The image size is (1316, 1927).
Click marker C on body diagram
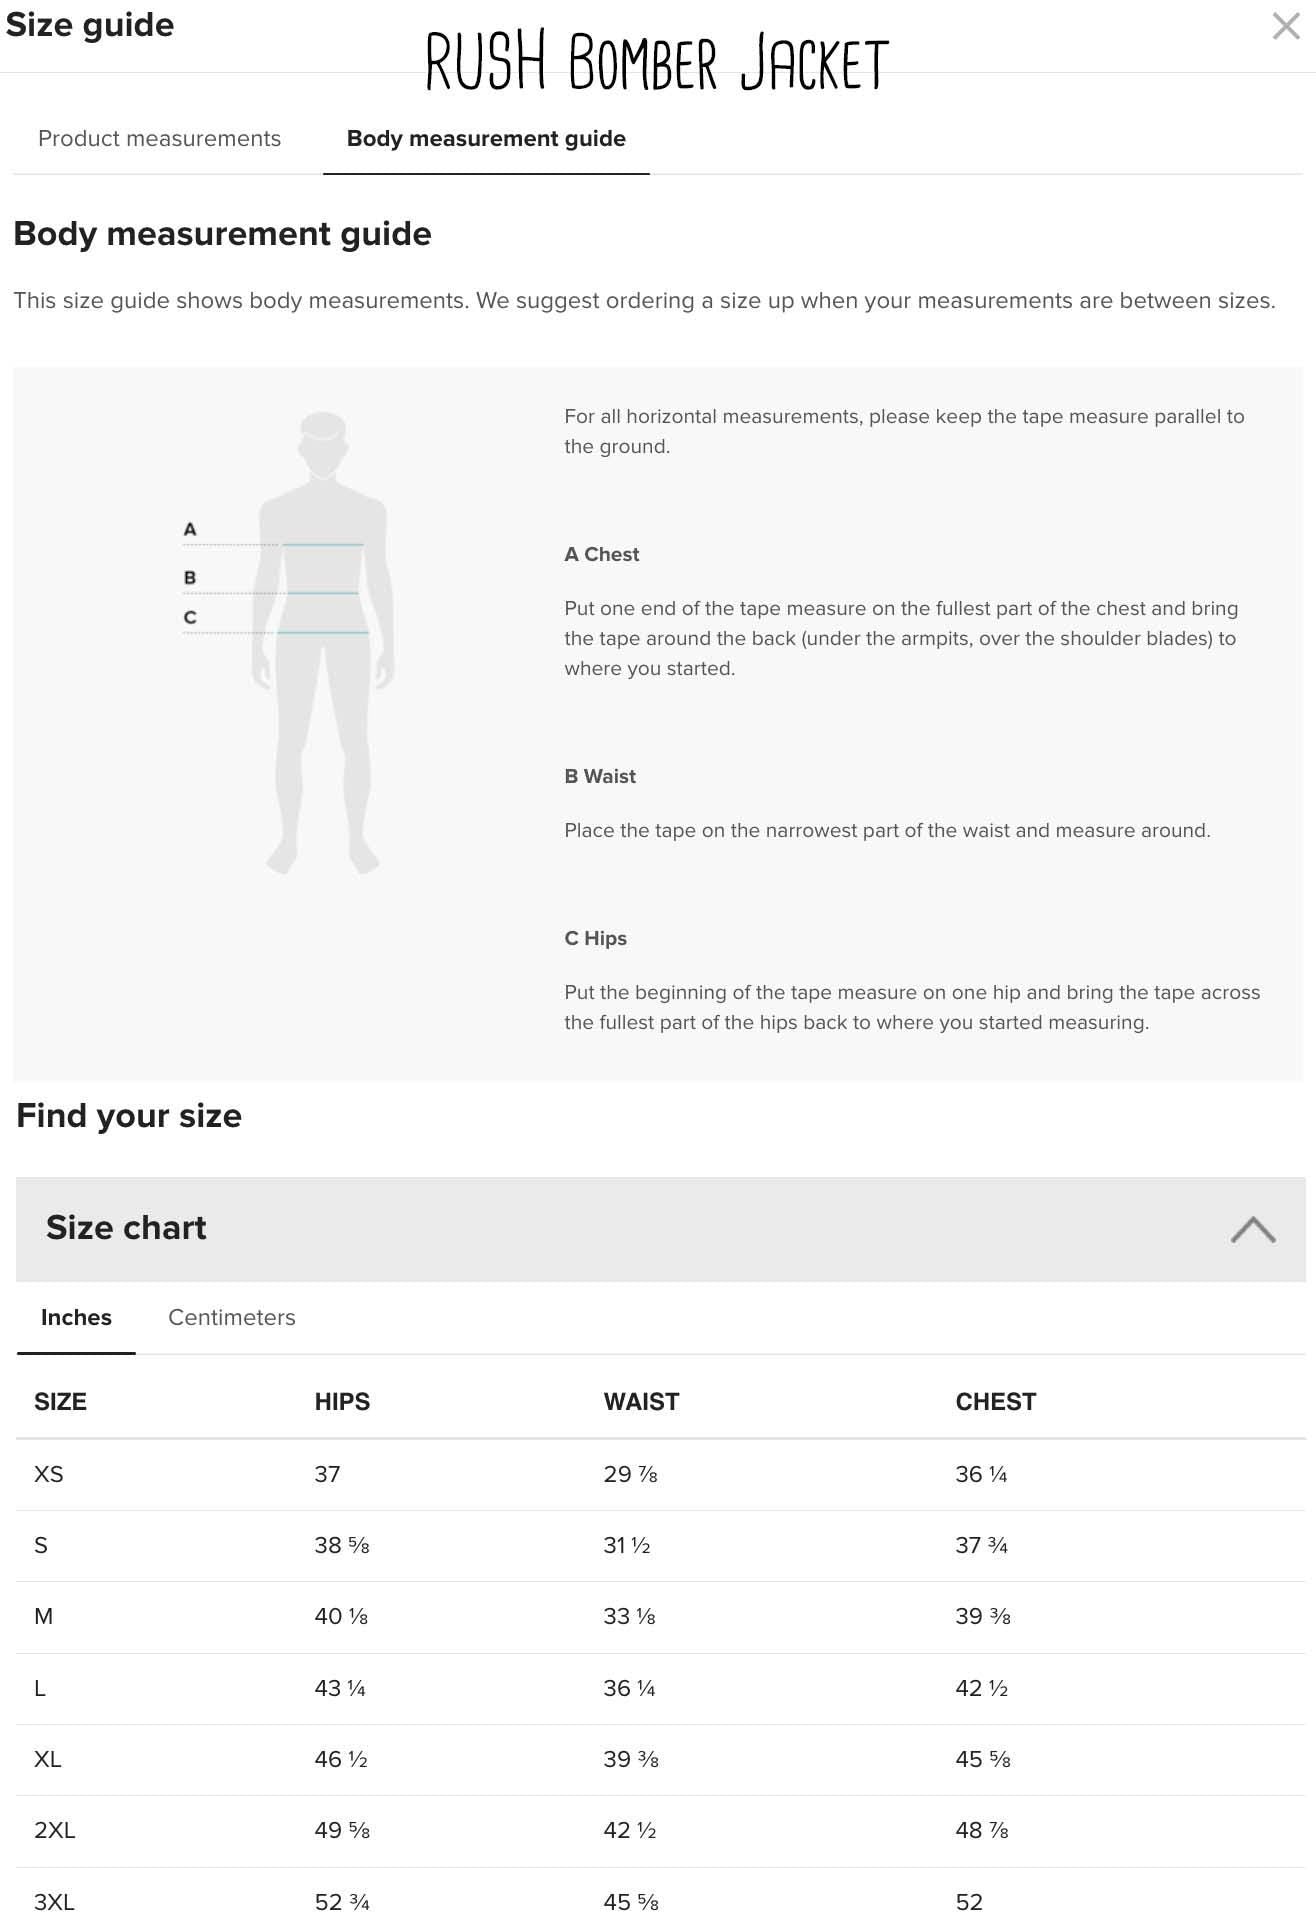(190, 618)
